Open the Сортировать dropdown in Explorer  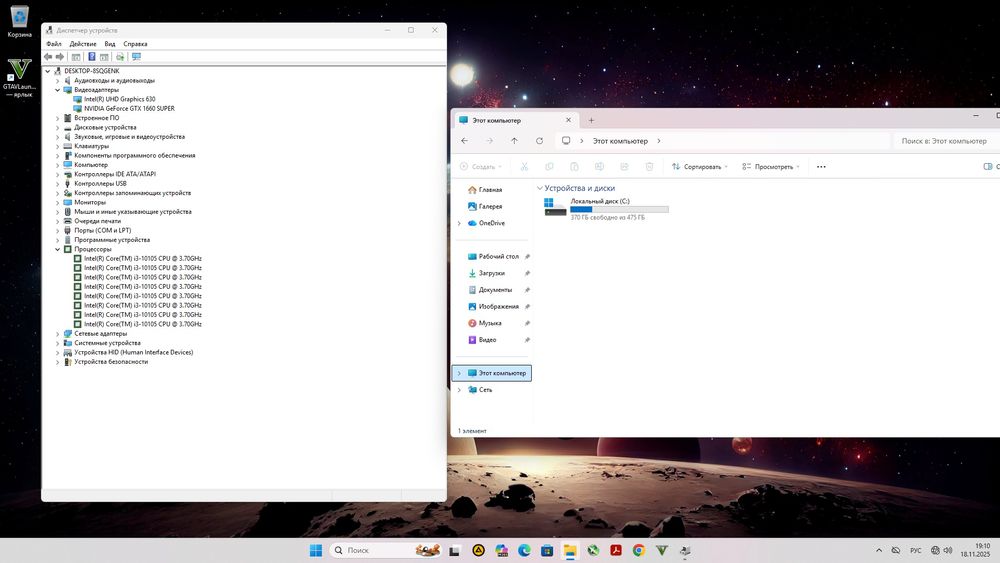coord(700,167)
